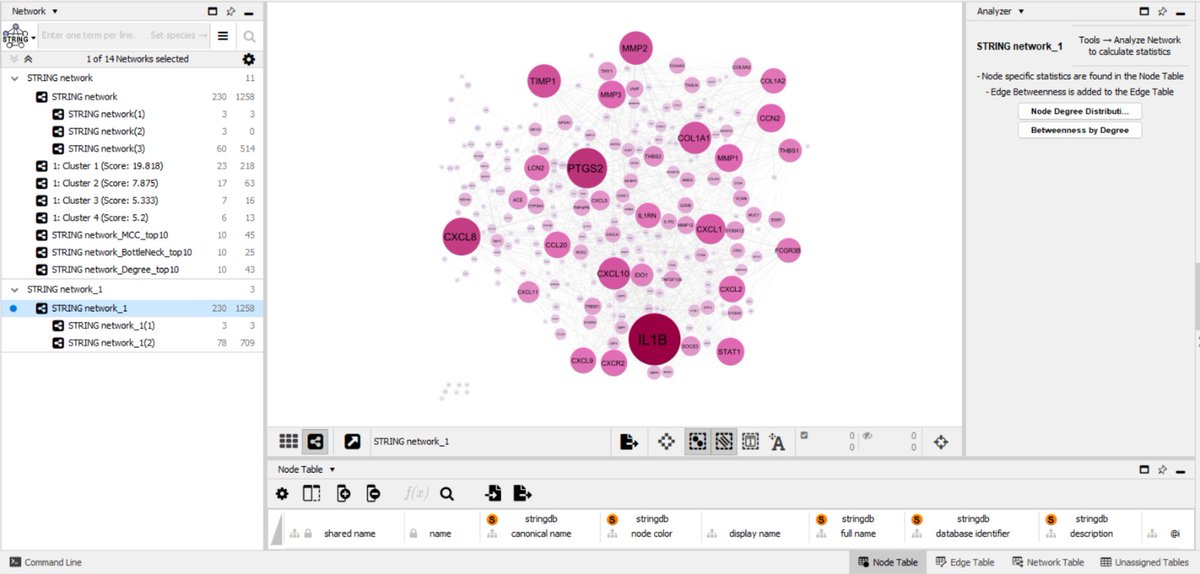Select STRING network_1(1) subnetwork
The height and width of the screenshot is (574, 1200).
tap(132, 326)
